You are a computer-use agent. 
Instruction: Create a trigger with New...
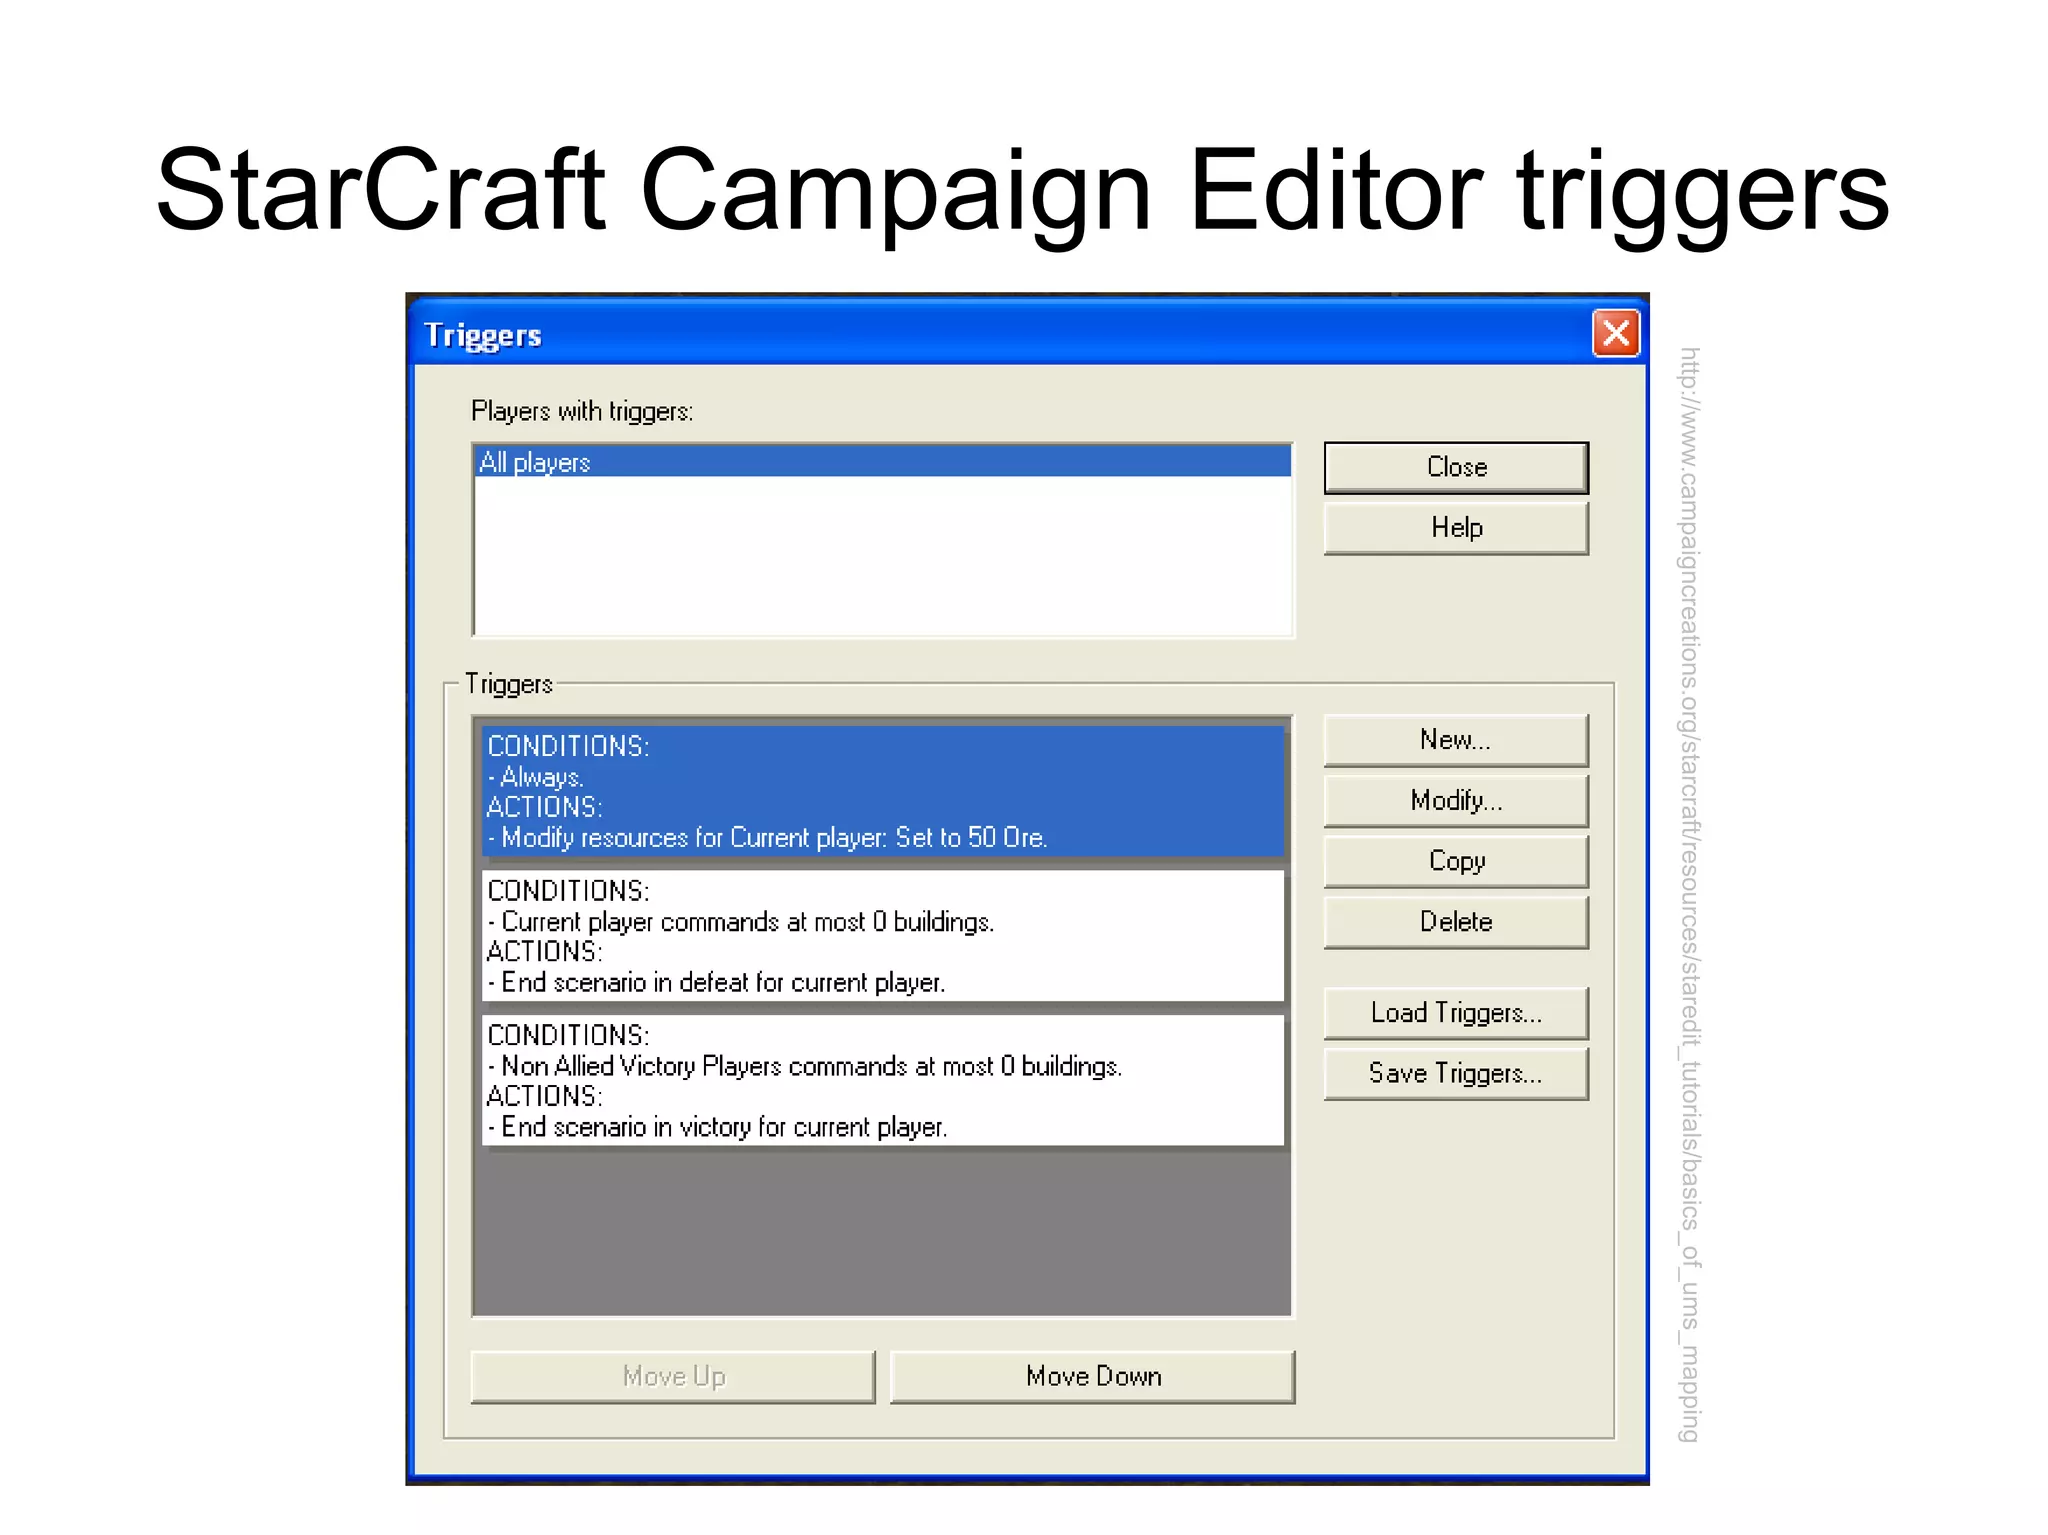pos(1456,740)
